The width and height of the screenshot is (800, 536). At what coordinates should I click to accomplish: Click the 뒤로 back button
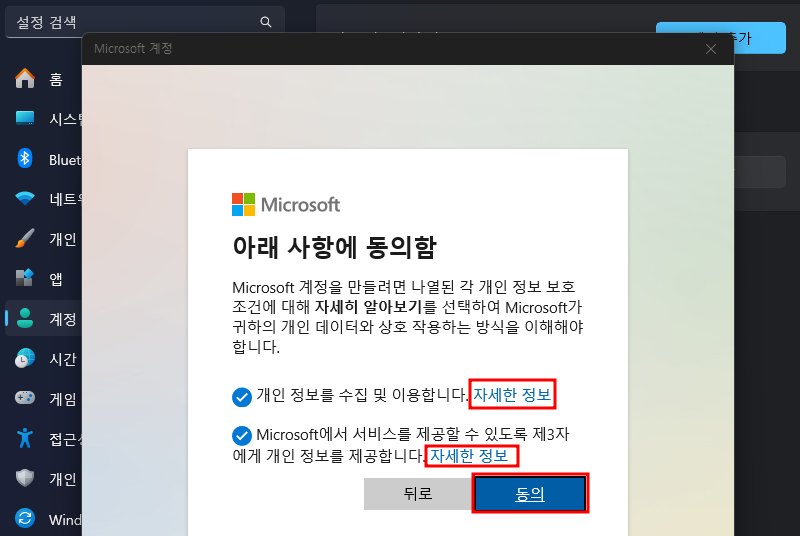point(418,494)
